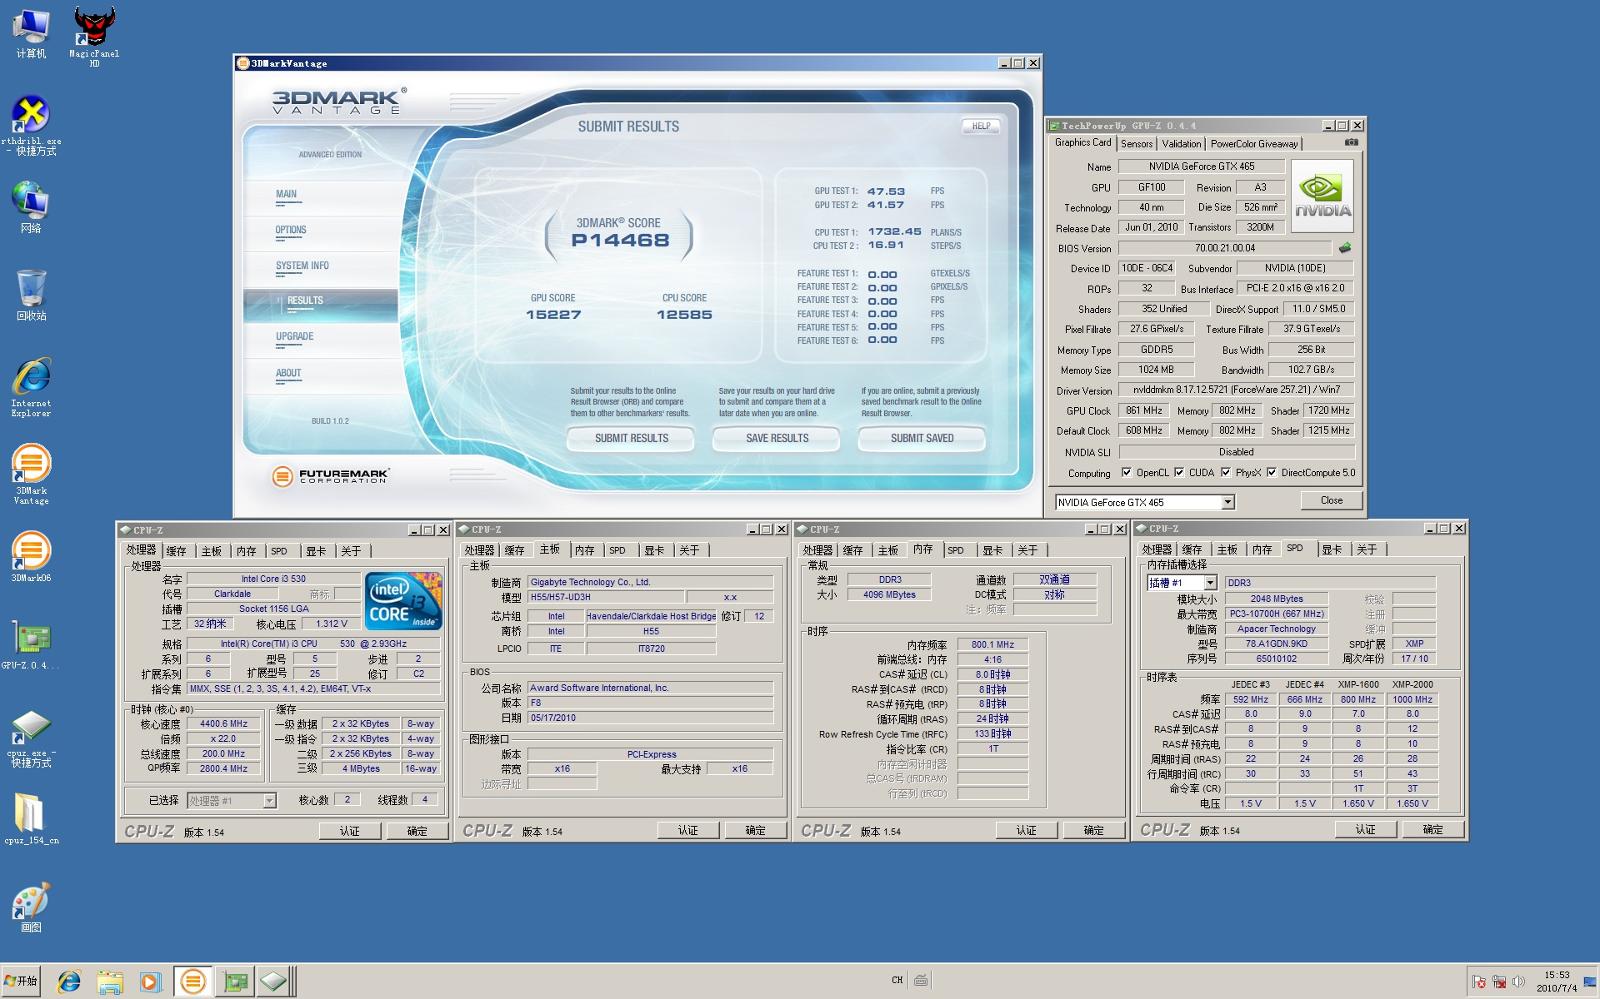Click 认证 in the CPU-Z SPD window

pos(1365,830)
